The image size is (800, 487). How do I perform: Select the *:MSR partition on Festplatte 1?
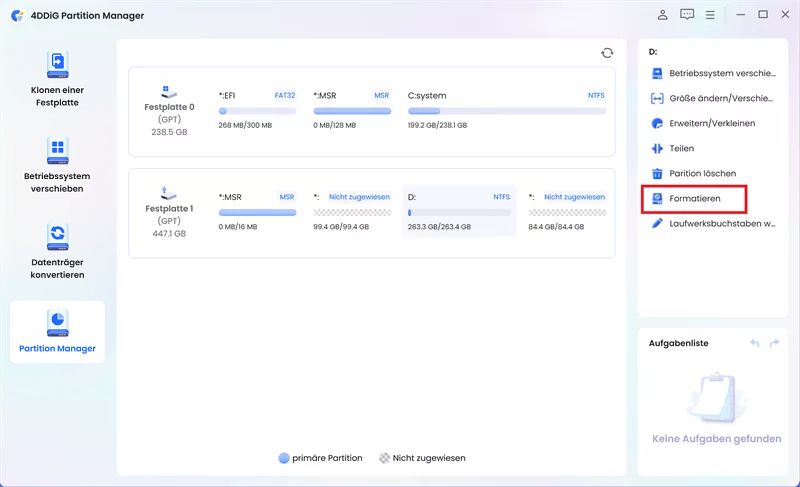pos(257,212)
